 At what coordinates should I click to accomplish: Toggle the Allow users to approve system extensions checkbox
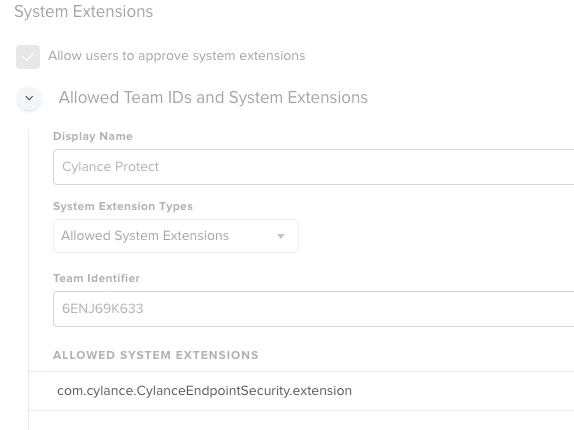(x=28, y=57)
